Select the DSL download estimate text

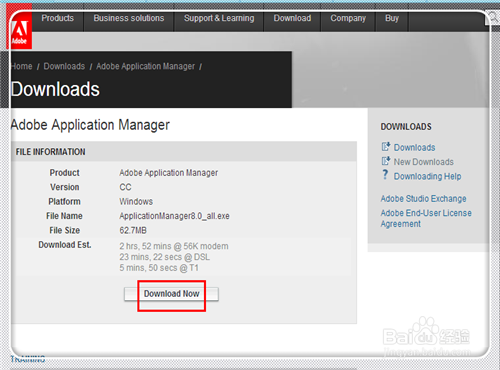click(x=165, y=257)
